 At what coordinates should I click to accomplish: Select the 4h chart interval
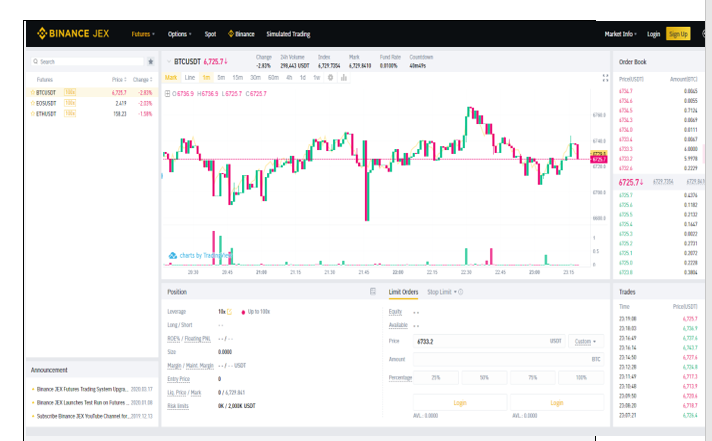tap(289, 78)
